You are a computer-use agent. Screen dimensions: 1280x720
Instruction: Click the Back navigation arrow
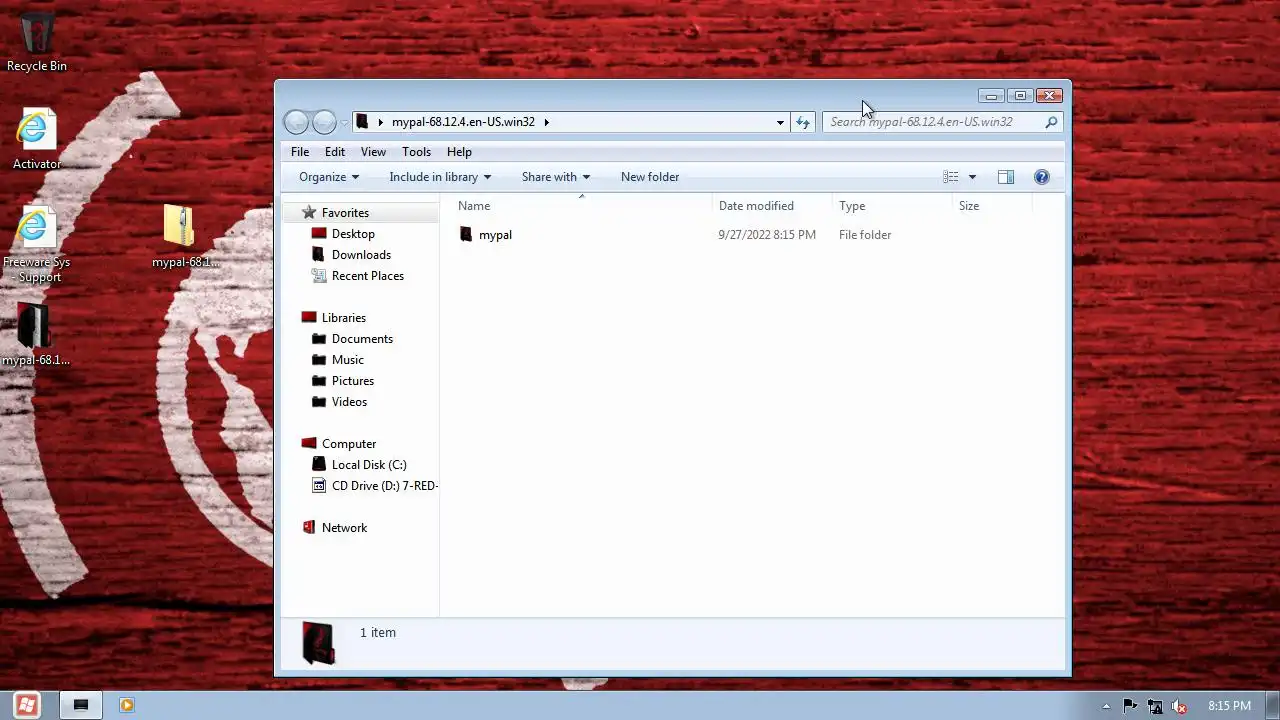pyautogui.click(x=296, y=122)
